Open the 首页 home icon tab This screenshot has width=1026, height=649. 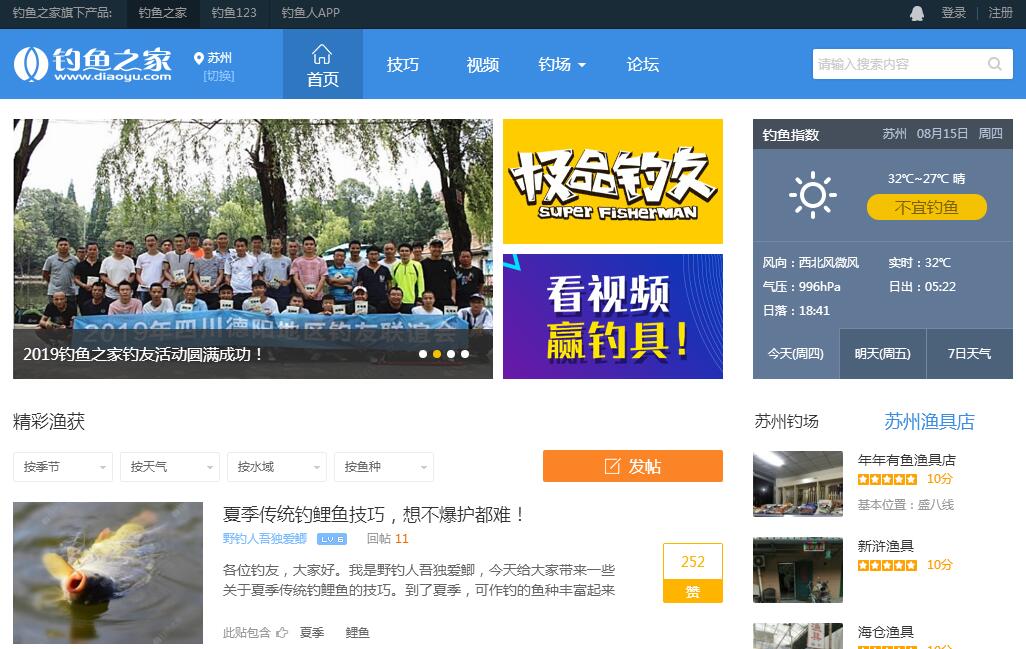tap(323, 65)
